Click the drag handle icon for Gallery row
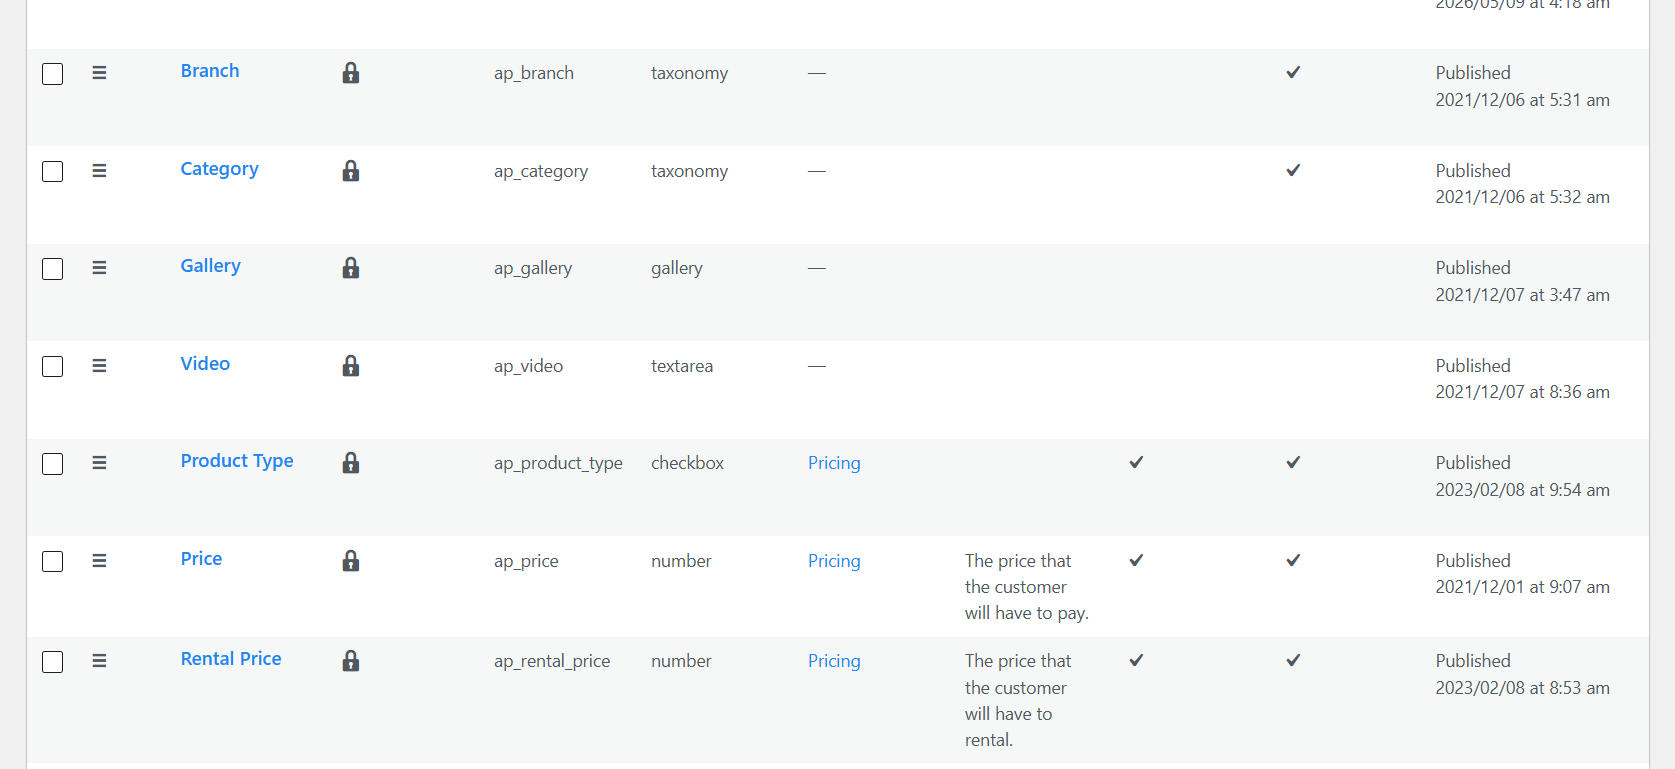This screenshot has width=1675, height=769. (99, 268)
